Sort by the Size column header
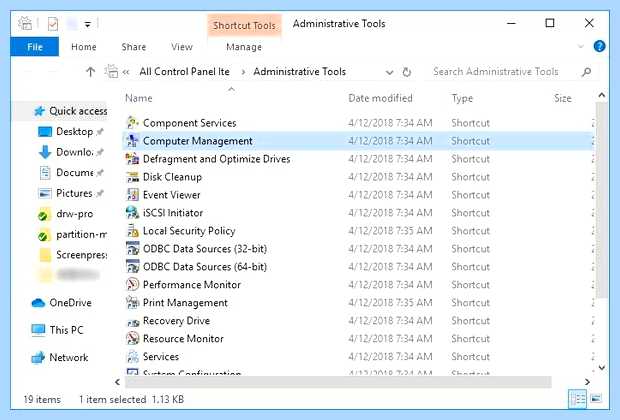 click(563, 98)
